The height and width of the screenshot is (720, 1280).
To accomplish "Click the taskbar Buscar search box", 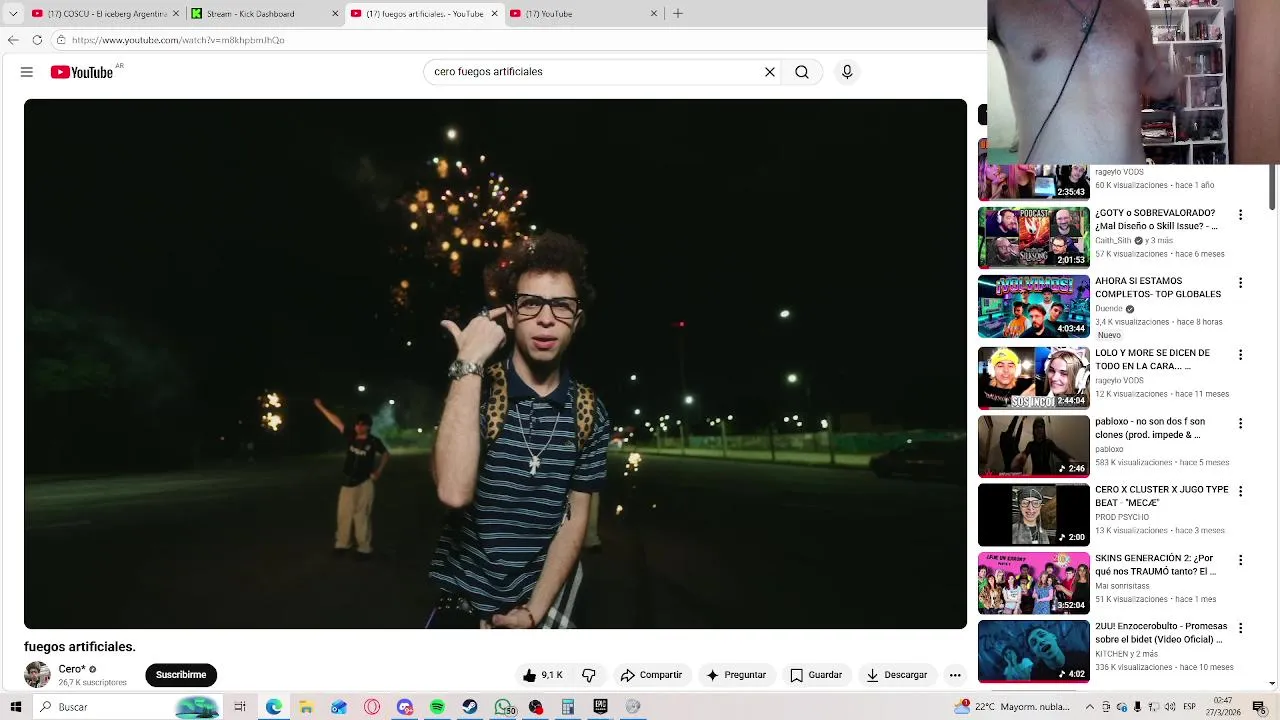I will coord(127,707).
